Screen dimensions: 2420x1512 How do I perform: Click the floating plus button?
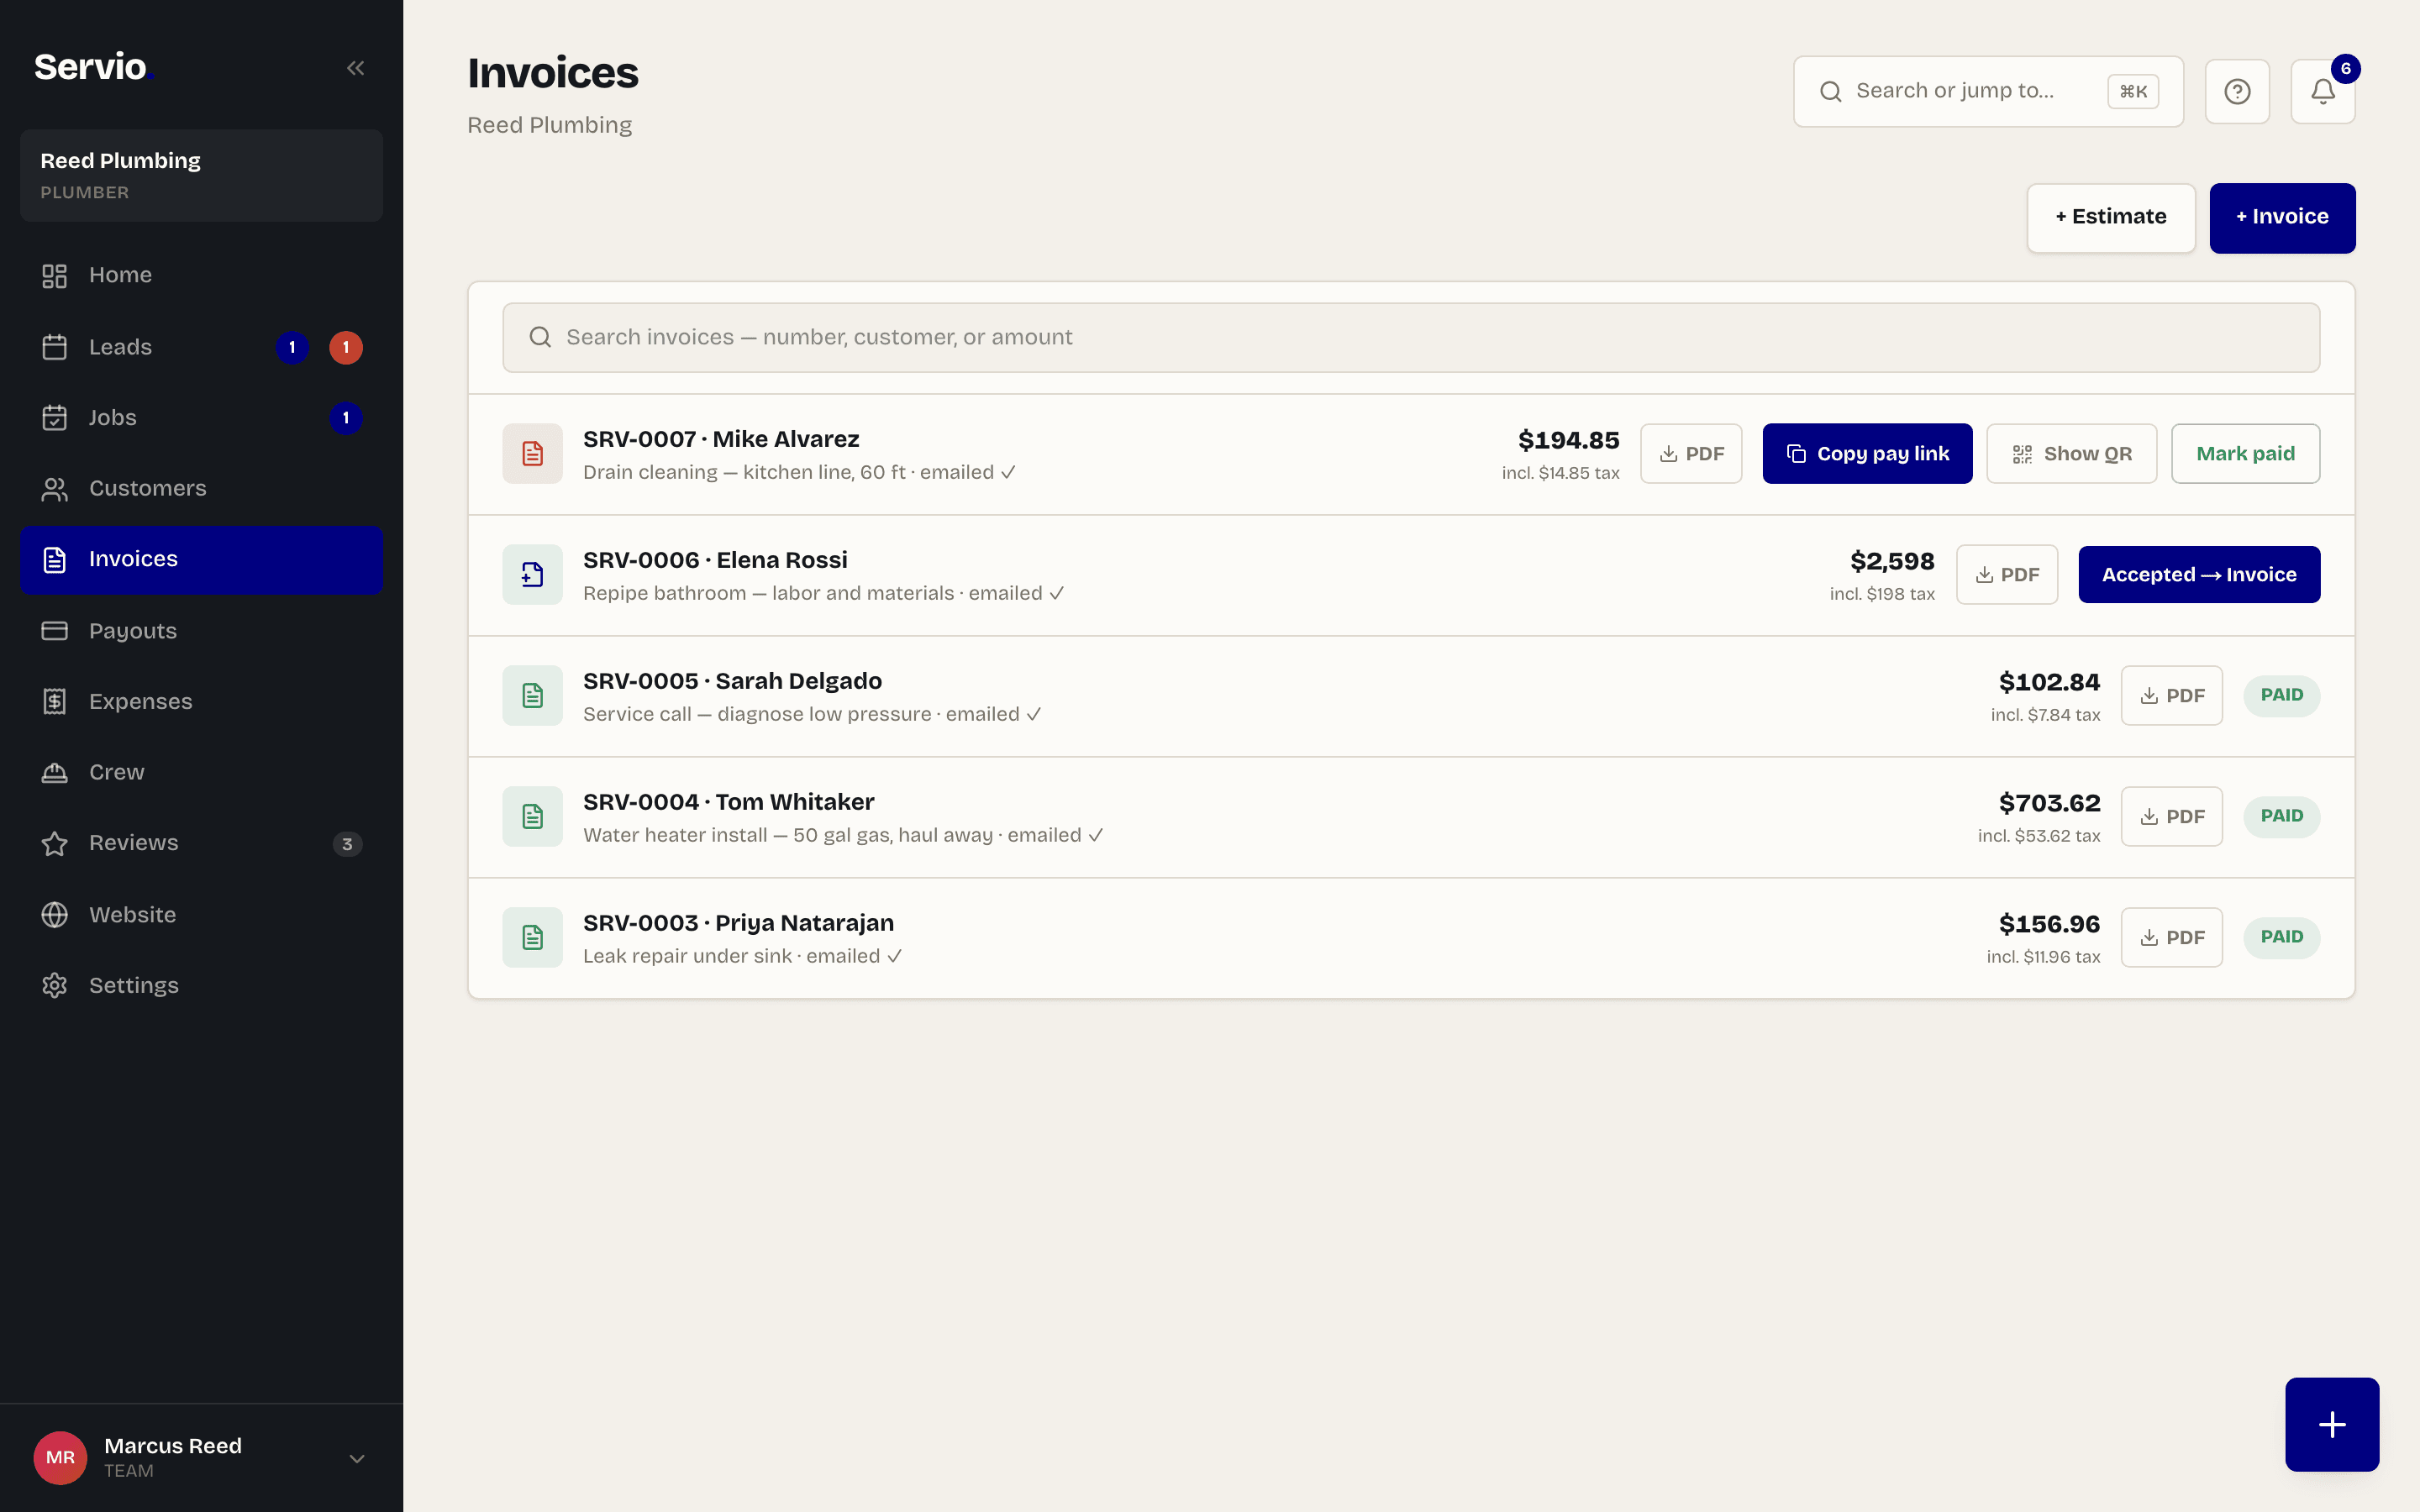[x=2332, y=1424]
